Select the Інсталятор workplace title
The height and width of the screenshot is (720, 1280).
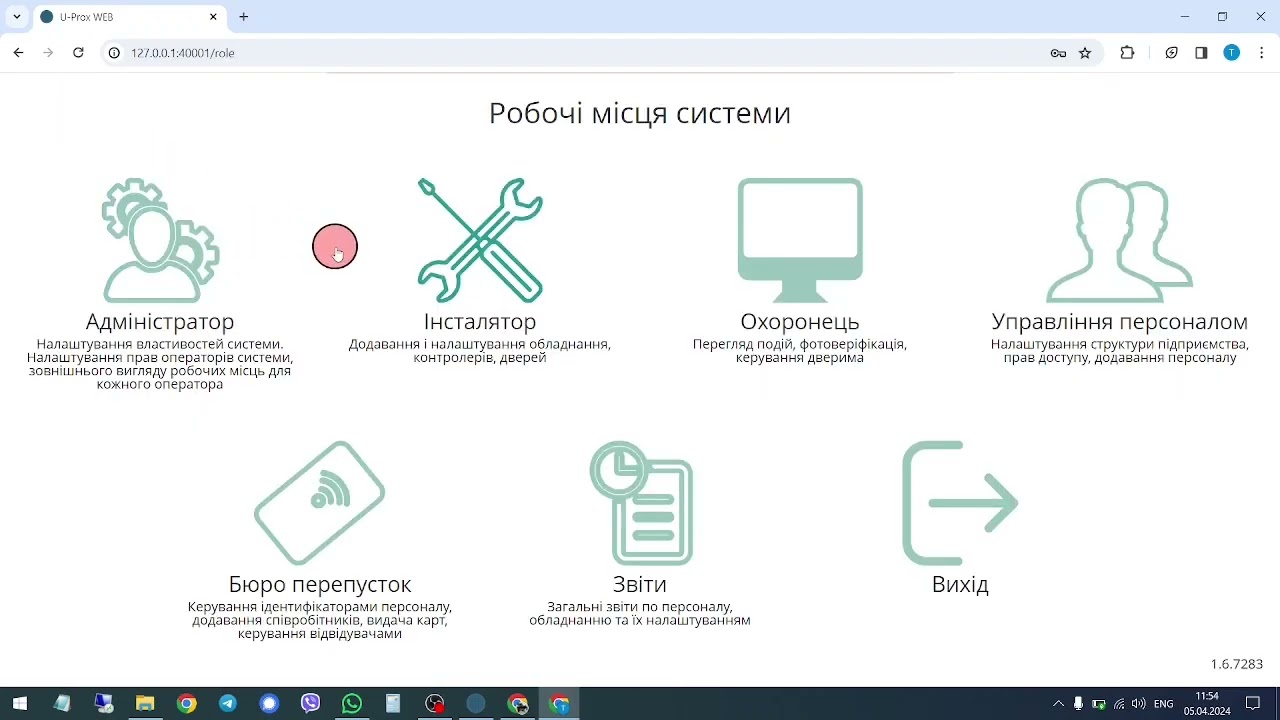pos(480,322)
